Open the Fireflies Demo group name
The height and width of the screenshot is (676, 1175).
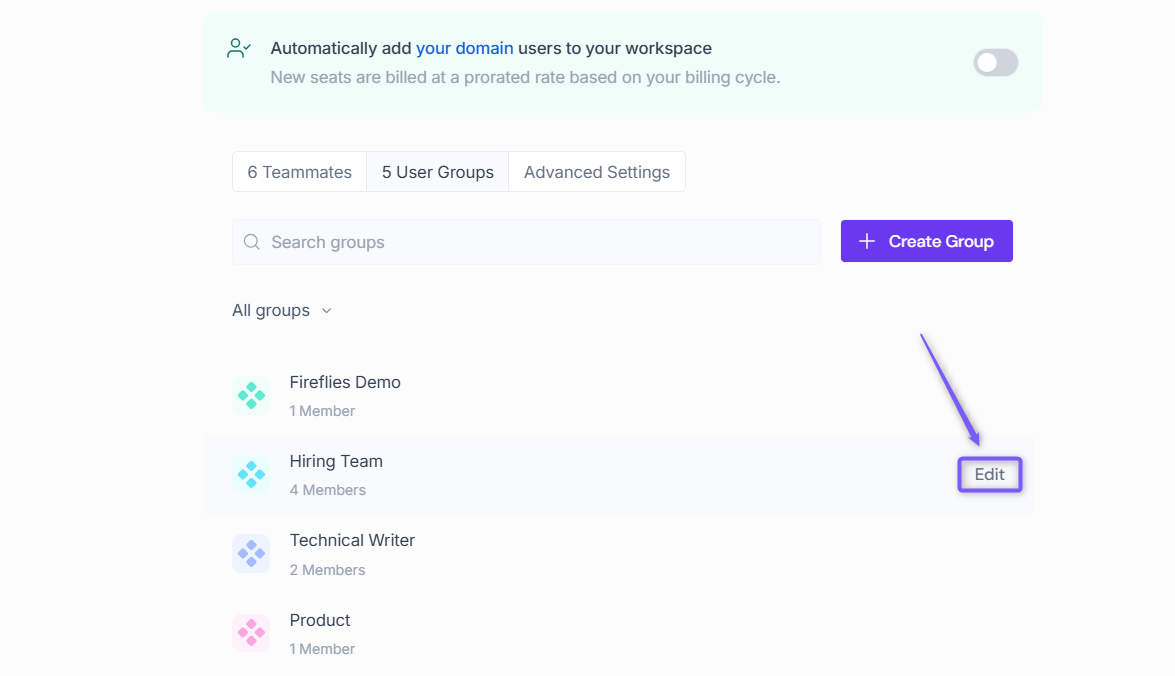345,382
